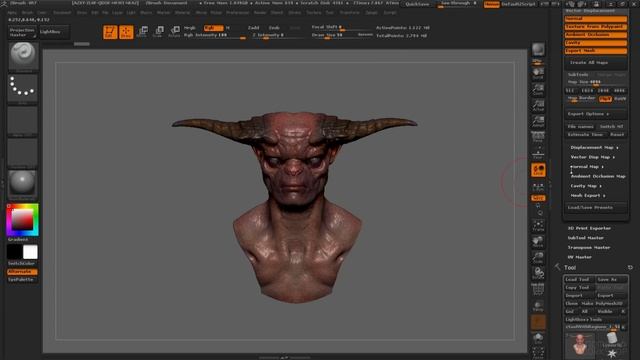Open the Brush menu
The image size is (640, 360).
click(x=27, y=13)
